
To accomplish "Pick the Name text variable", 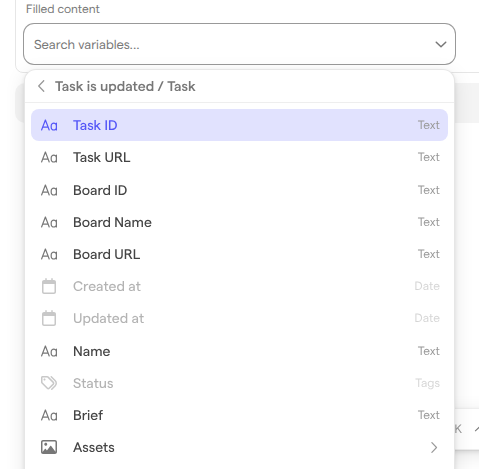I will click(x=239, y=351).
